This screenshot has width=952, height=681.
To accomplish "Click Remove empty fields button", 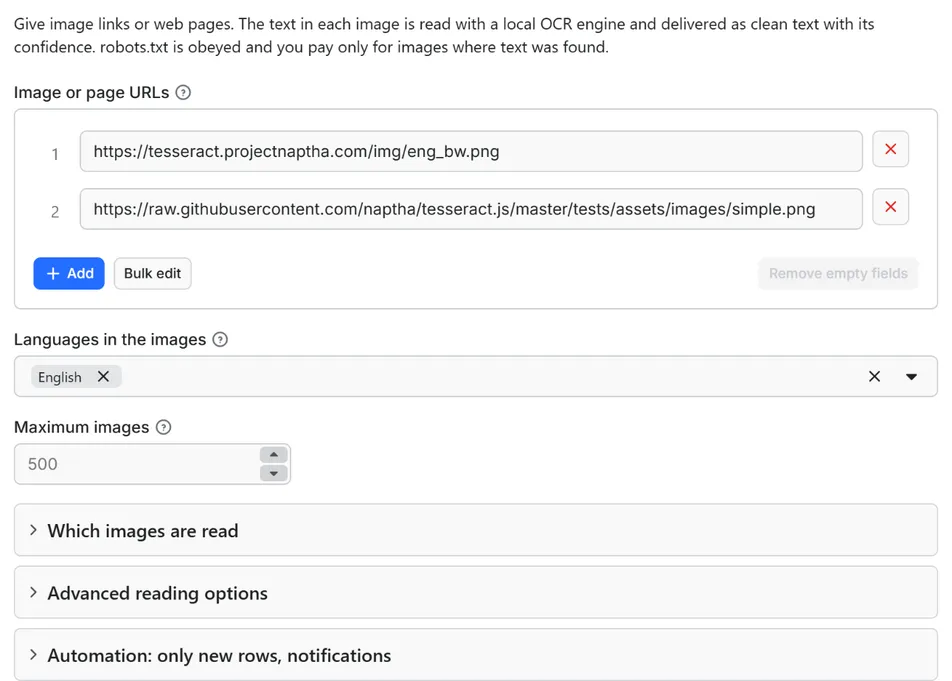I will pyautogui.click(x=838, y=273).
